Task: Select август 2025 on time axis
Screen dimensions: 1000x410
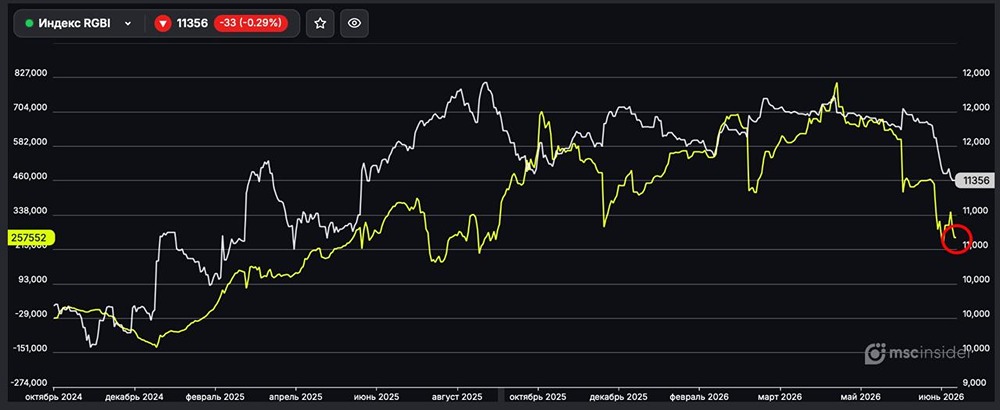Action: [x=460, y=397]
